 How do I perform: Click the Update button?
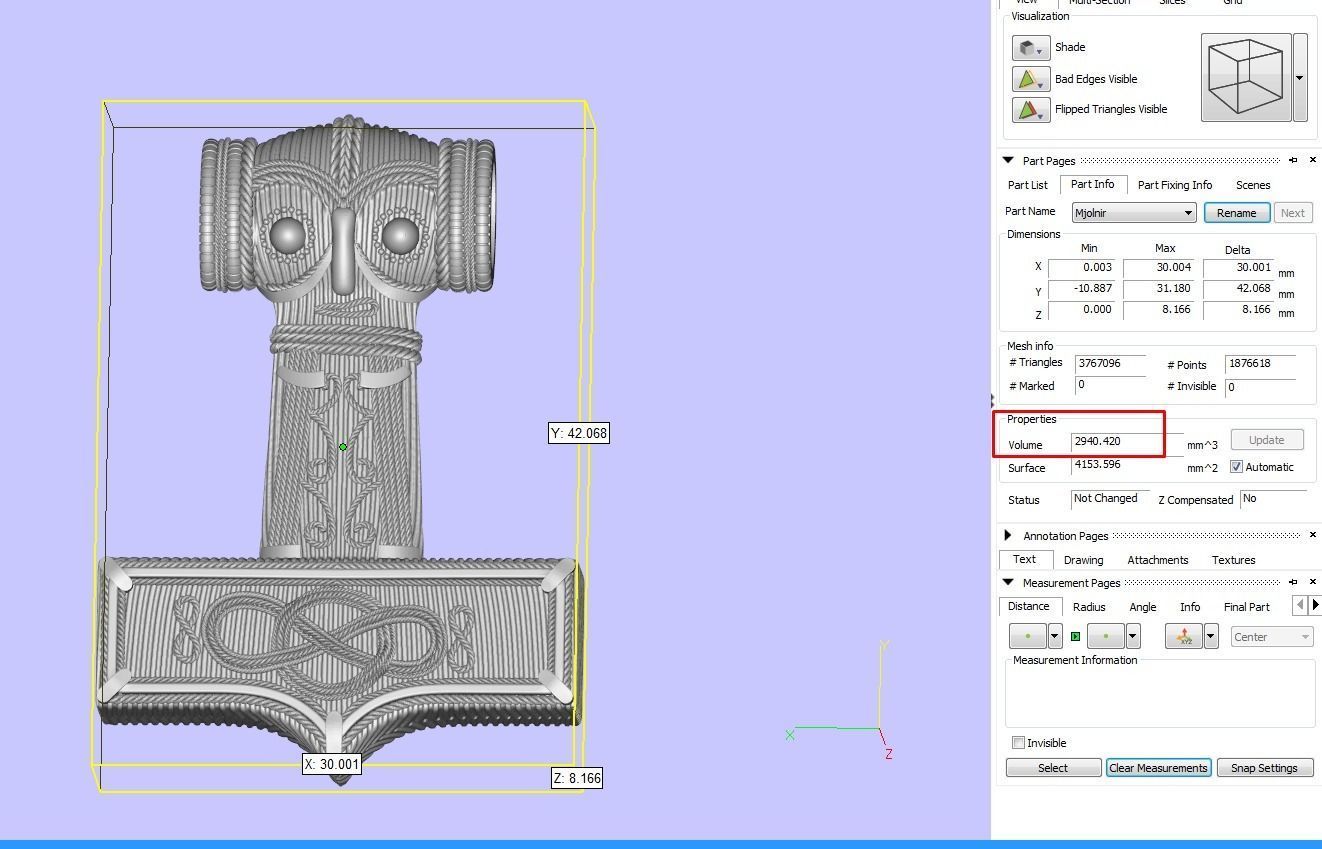point(1267,440)
